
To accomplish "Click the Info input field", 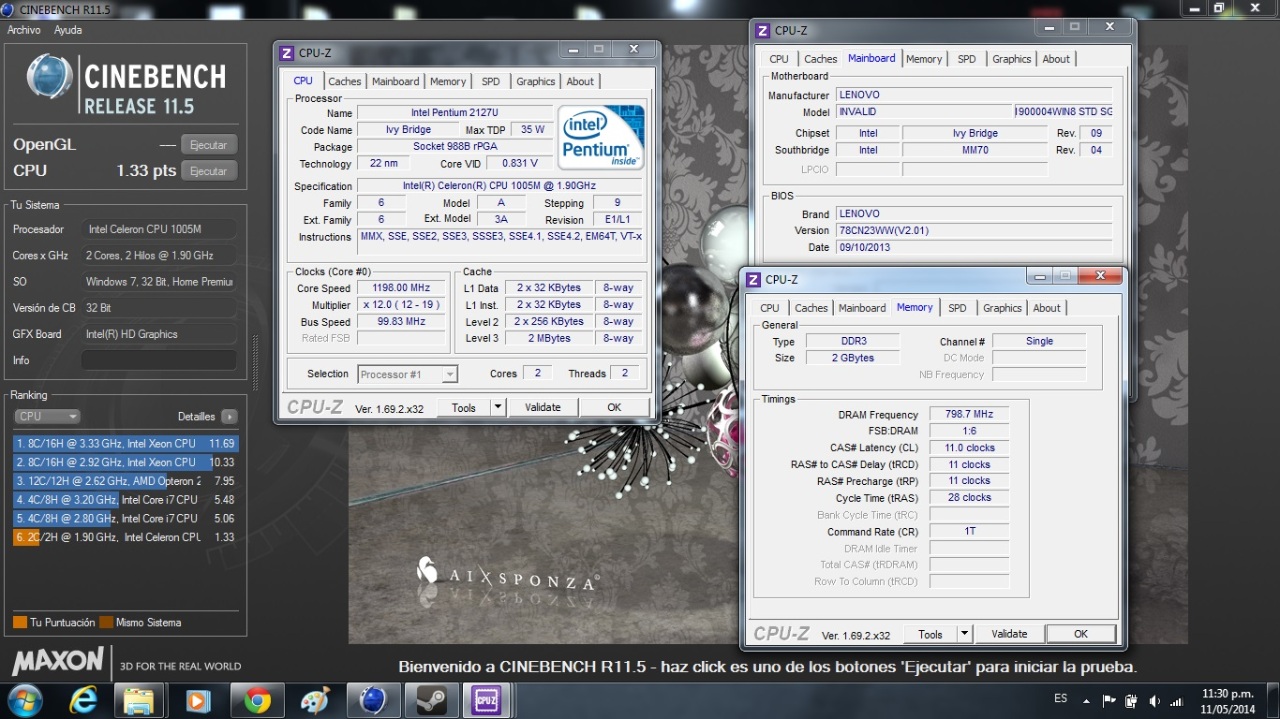I will point(159,360).
